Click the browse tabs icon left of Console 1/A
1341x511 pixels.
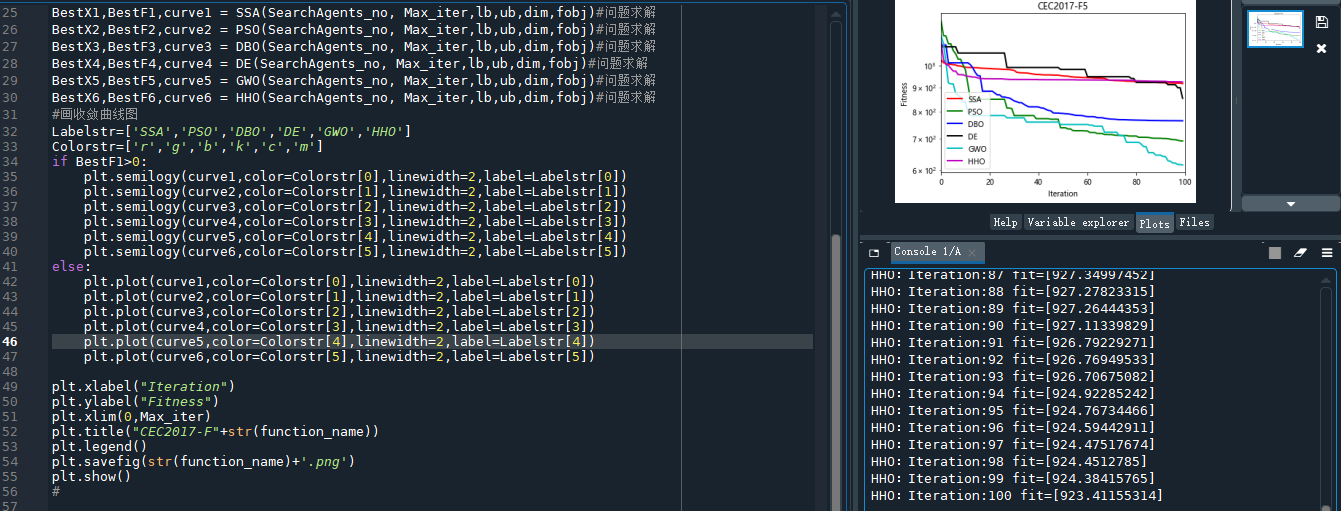pos(873,253)
